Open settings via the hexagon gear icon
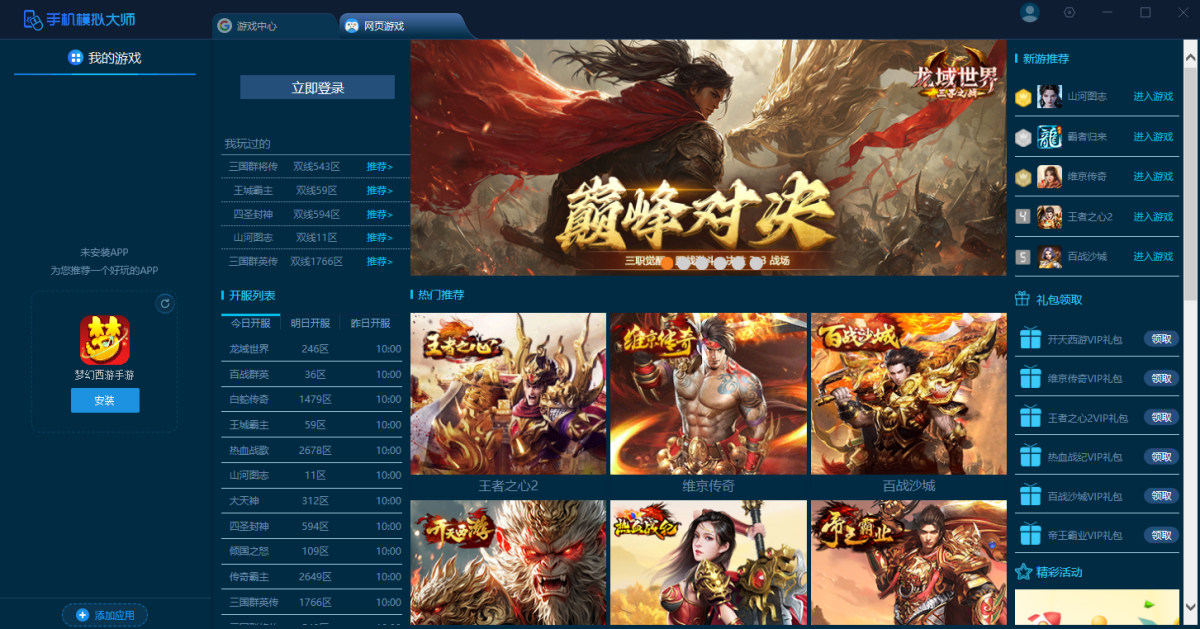 1069,13
